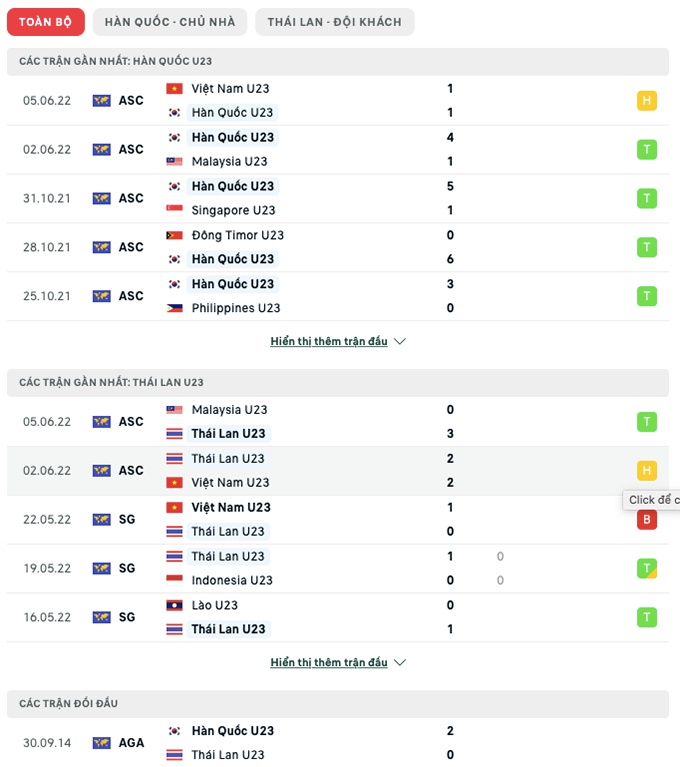Click 'Hiển thị thêm trận đấu' under the Thái Lan section
Image resolution: width=680 pixels, height=767 pixels.
coord(328,662)
